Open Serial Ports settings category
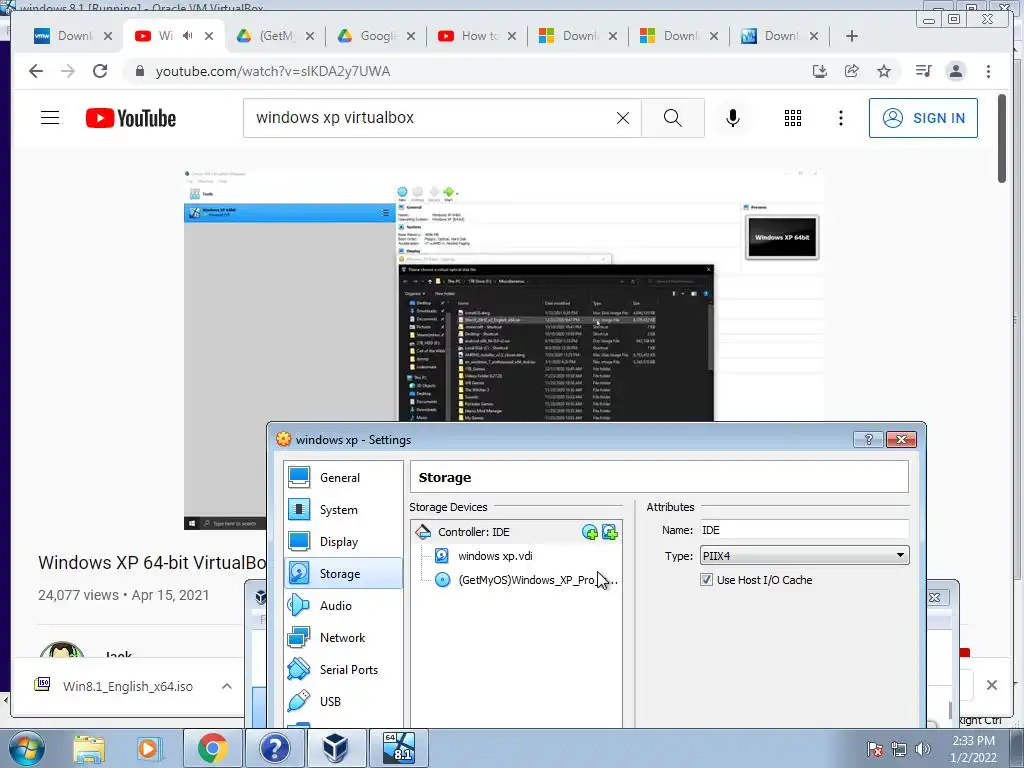Image resolution: width=1024 pixels, height=768 pixels. tap(344, 669)
